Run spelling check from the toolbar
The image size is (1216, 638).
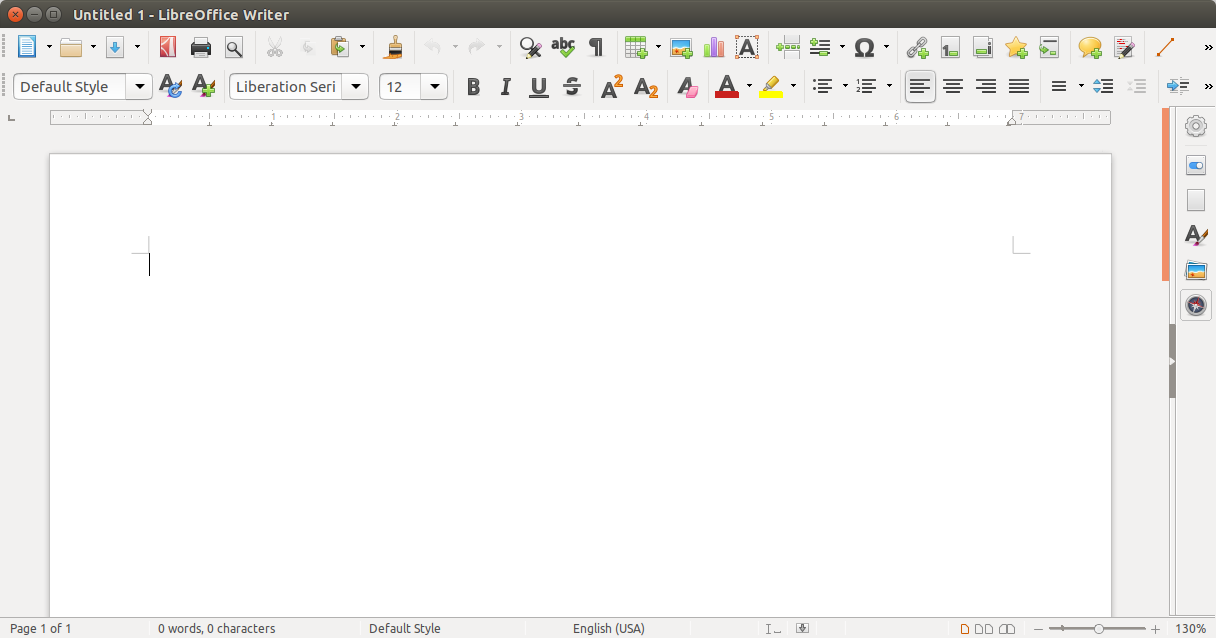click(562, 47)
